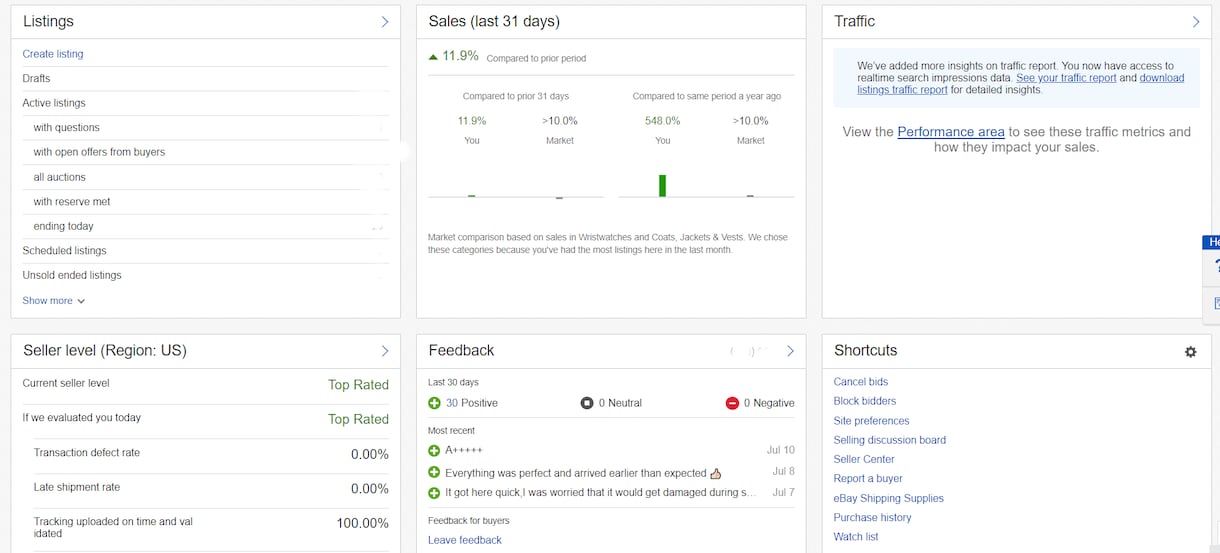Open Traffic panel arrow chevron

click(1196, 21)
